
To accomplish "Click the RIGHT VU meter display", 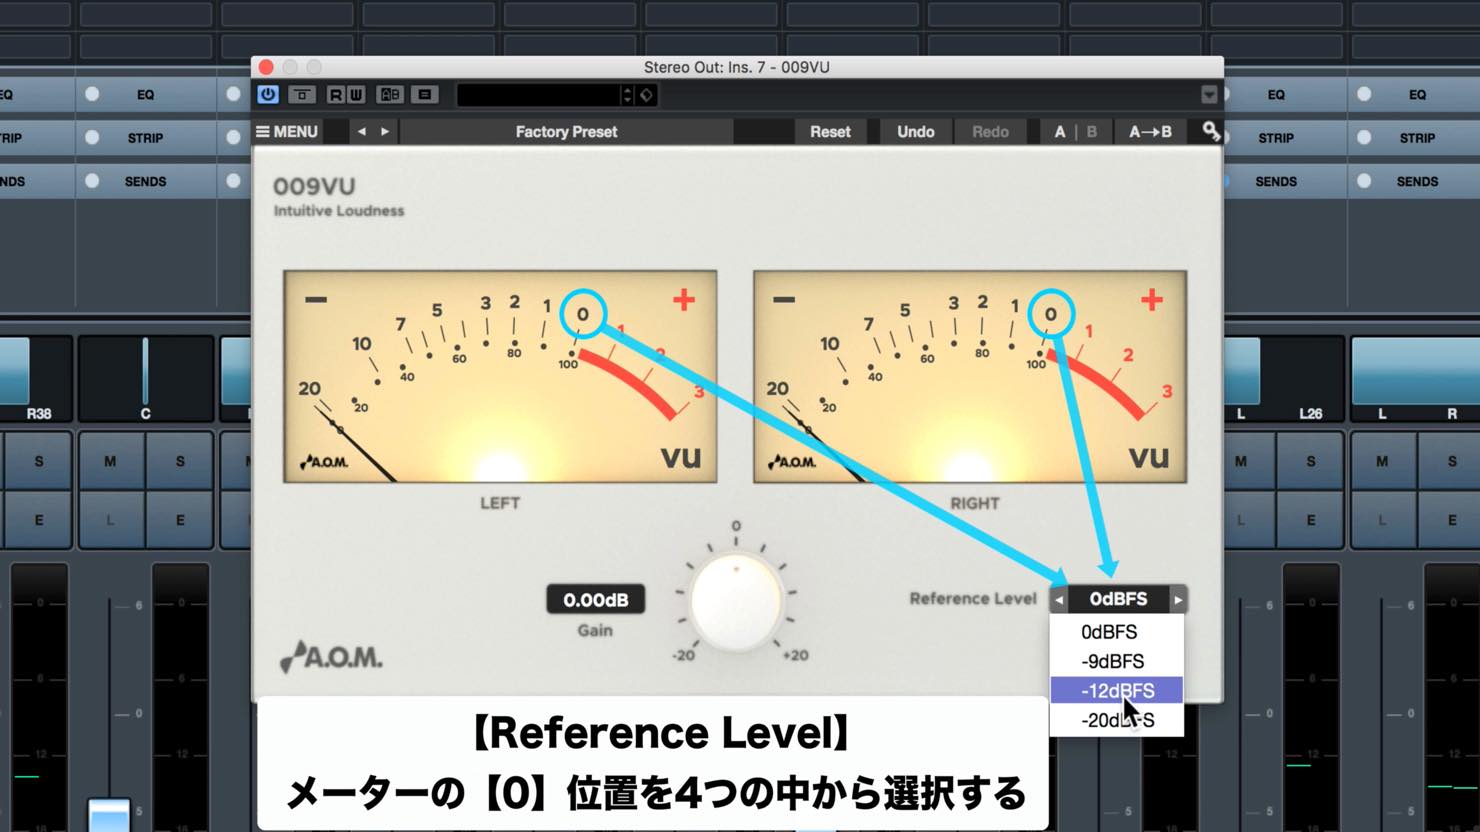I will tap(969, 377).
